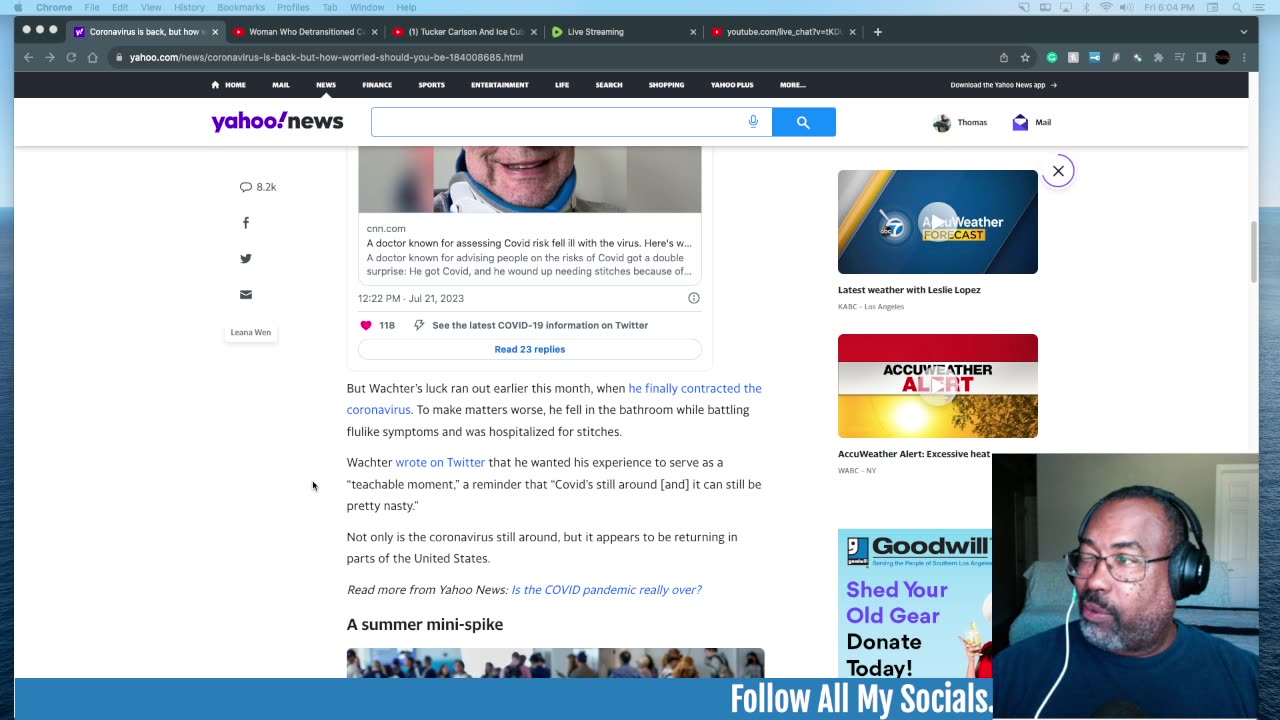The image size is (1280, 720).
Task: Close the video panel with X button
Action: pyautogui.click(x=1058, y=171)
